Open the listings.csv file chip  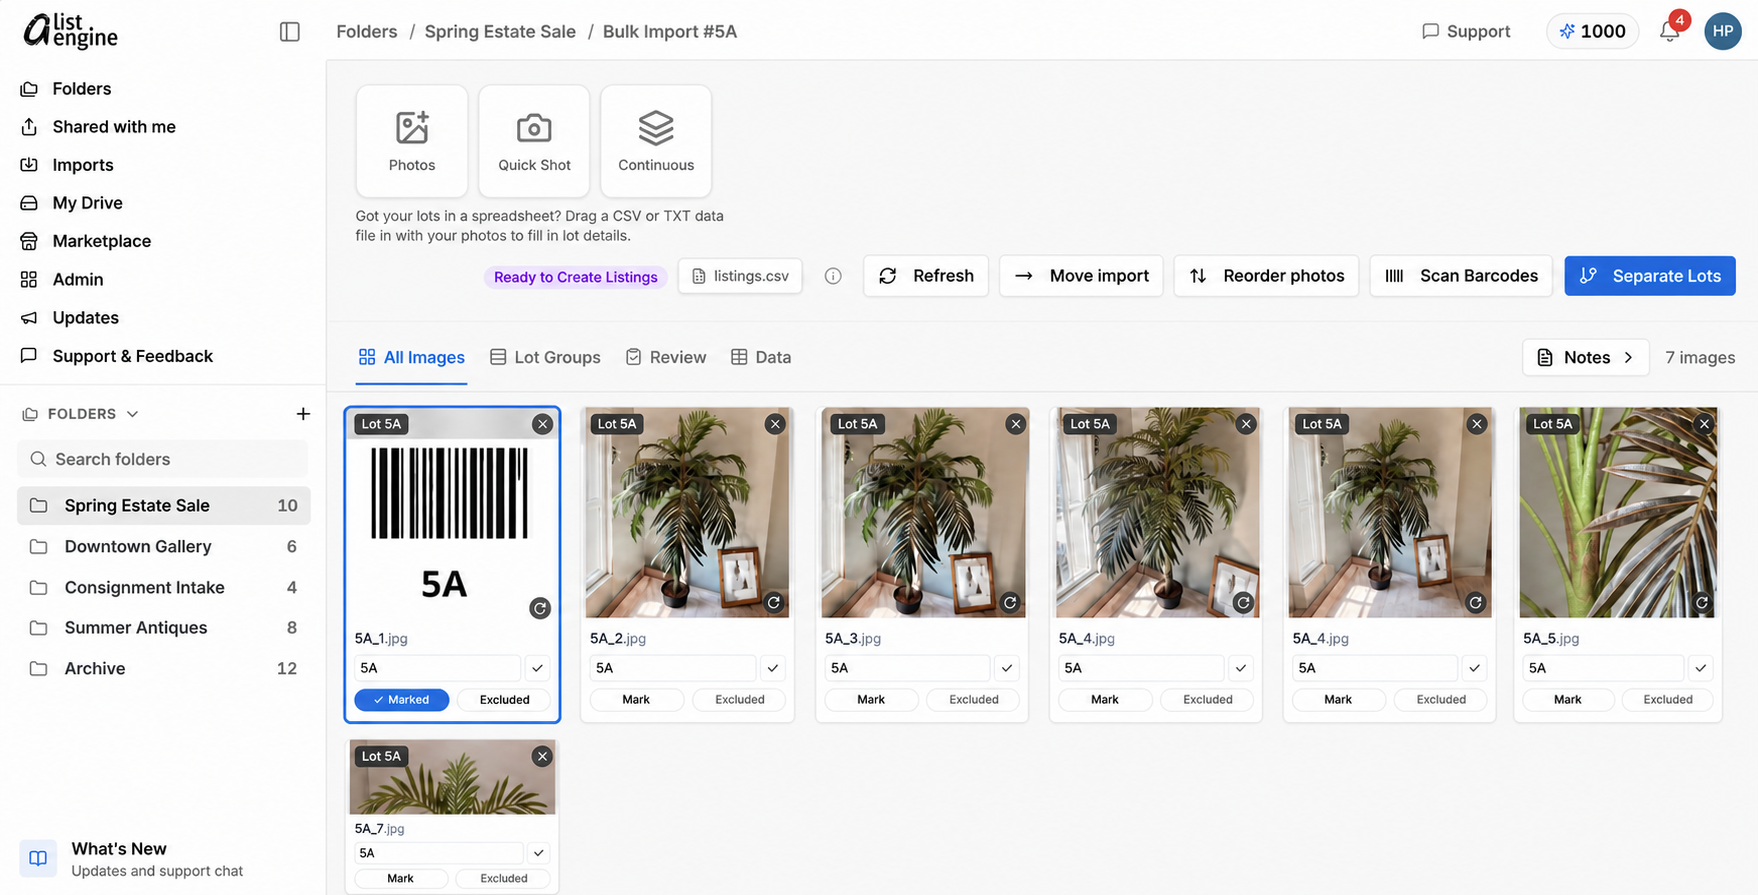740,276
